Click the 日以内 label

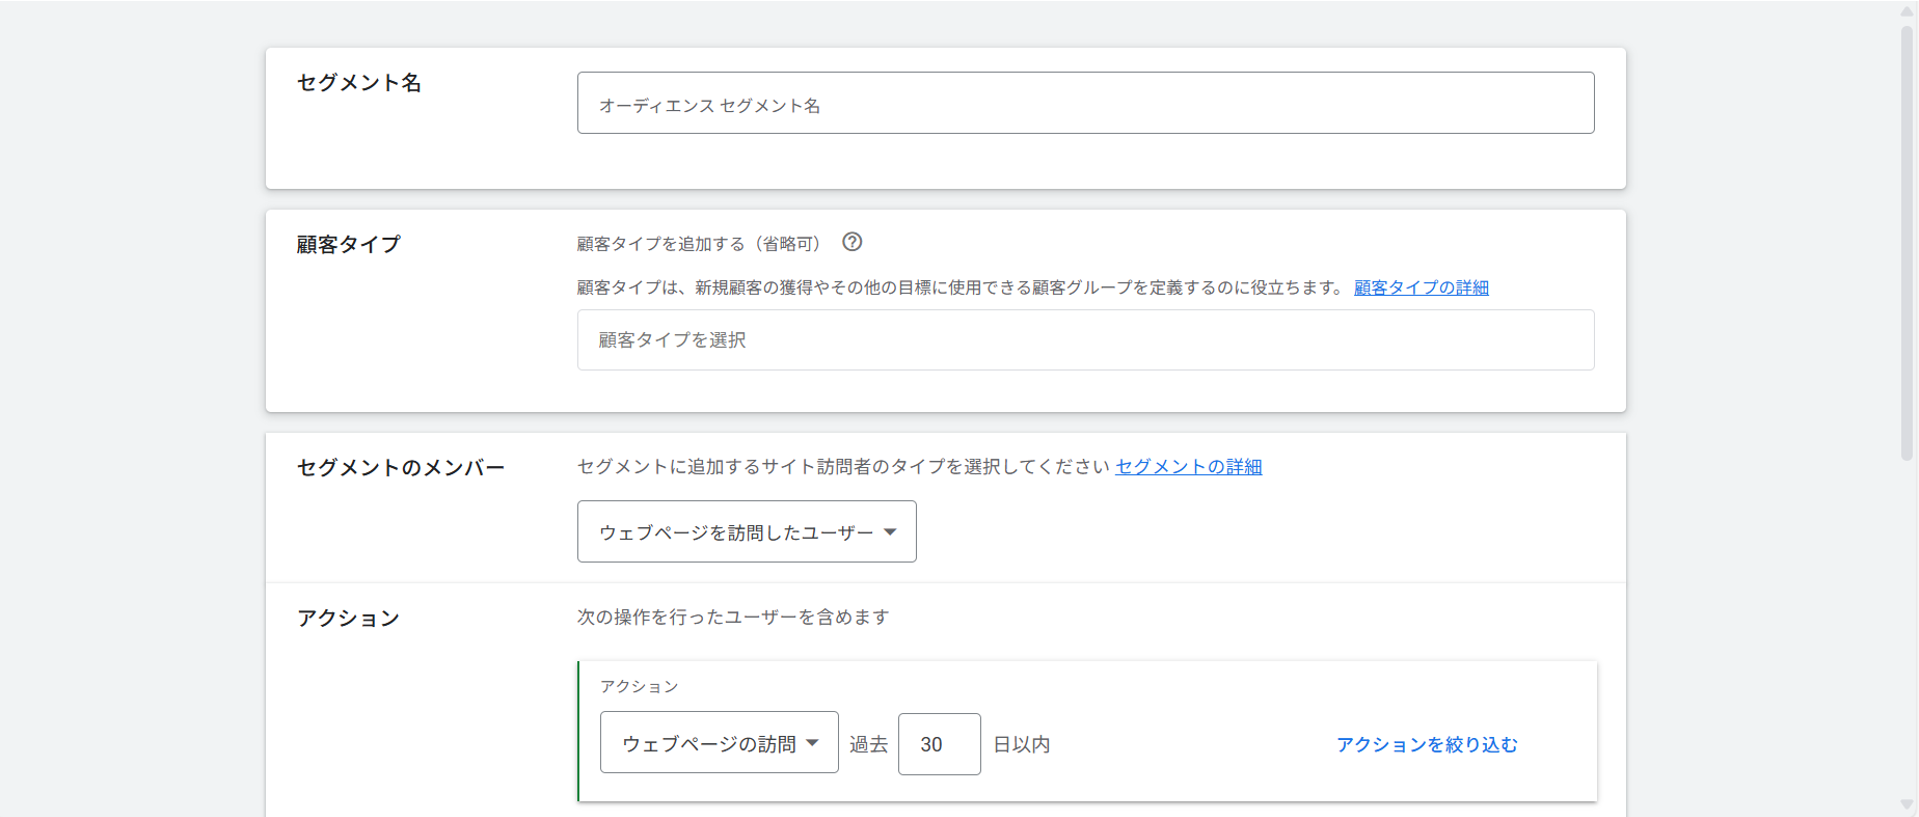(1021, 745)
